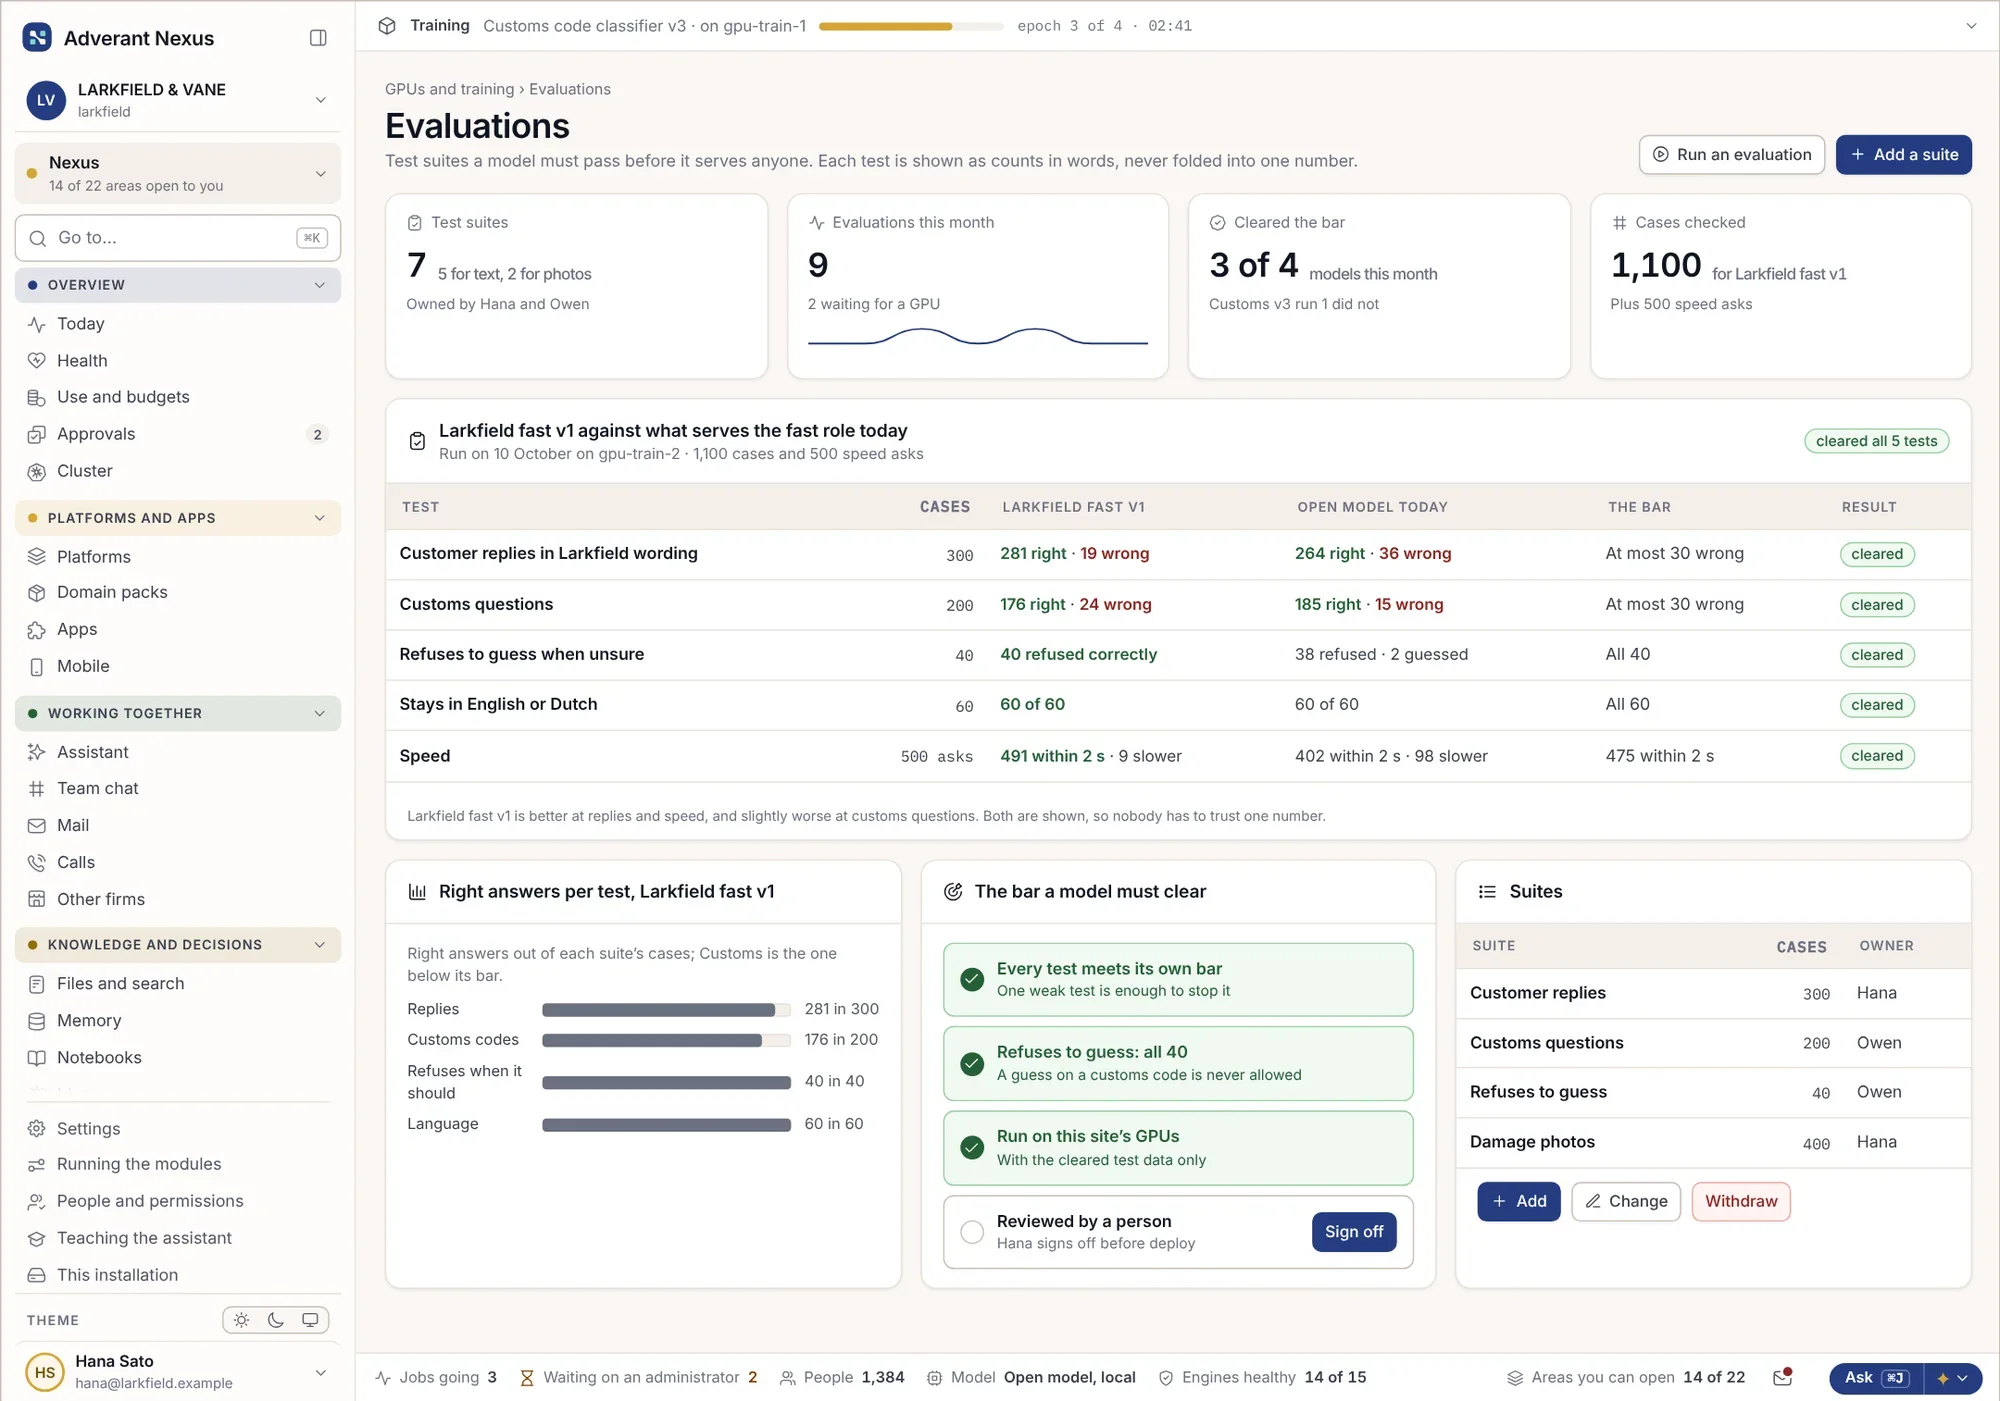Open the Use and budgets page

pos(178,397)
